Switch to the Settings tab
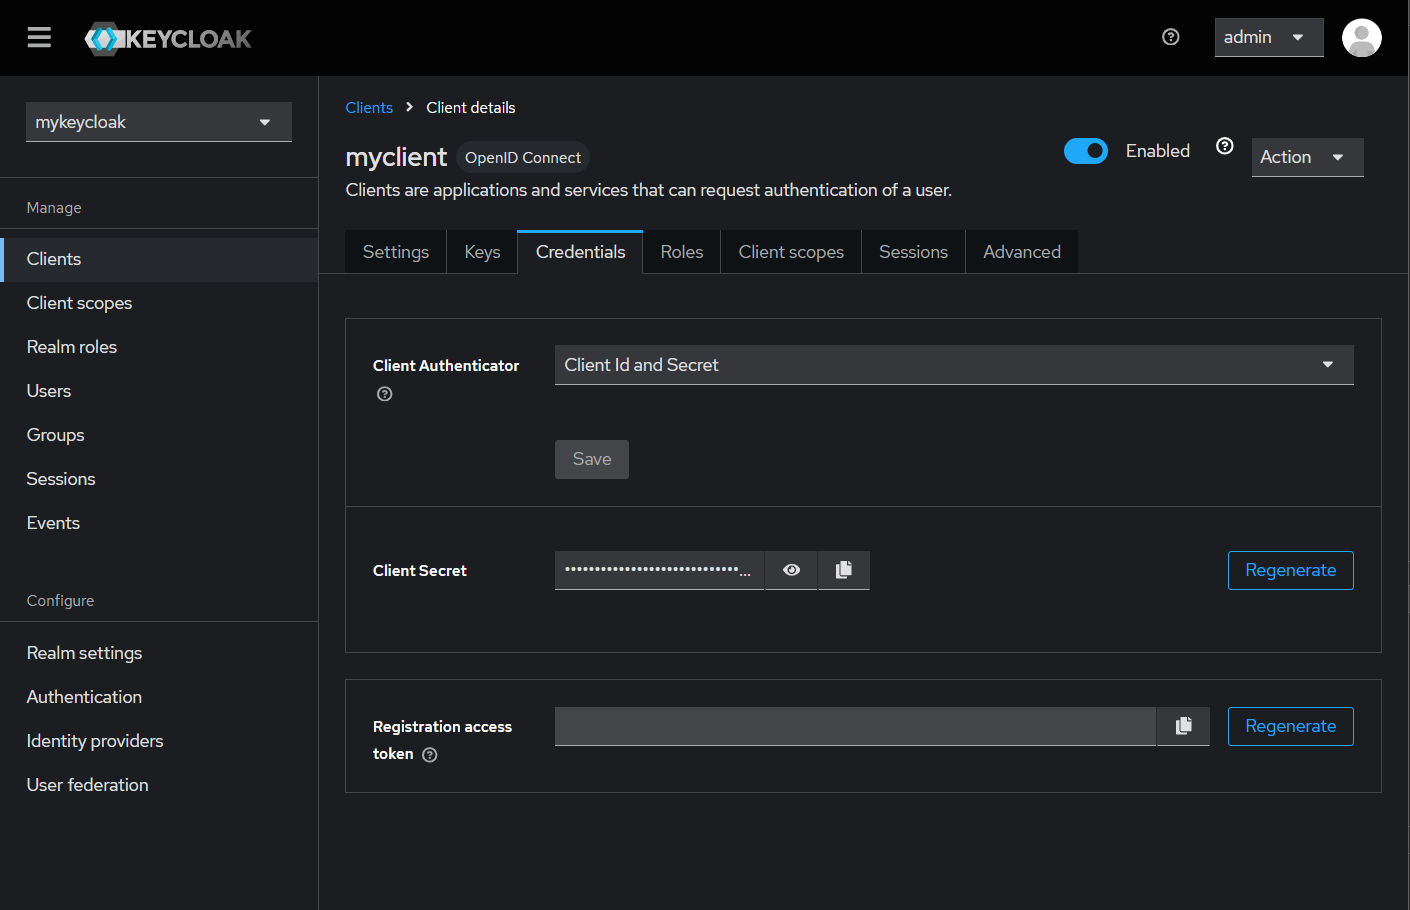 coord(396,252)
